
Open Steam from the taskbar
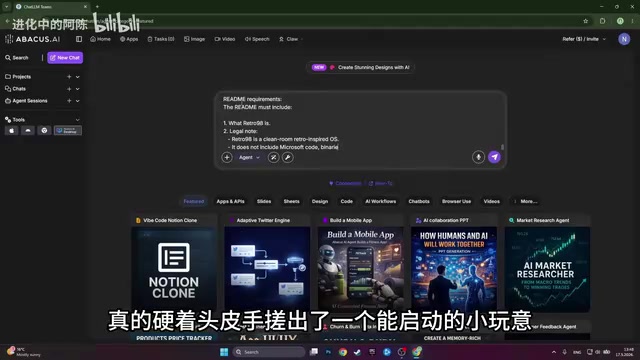[x=358, y=352]
